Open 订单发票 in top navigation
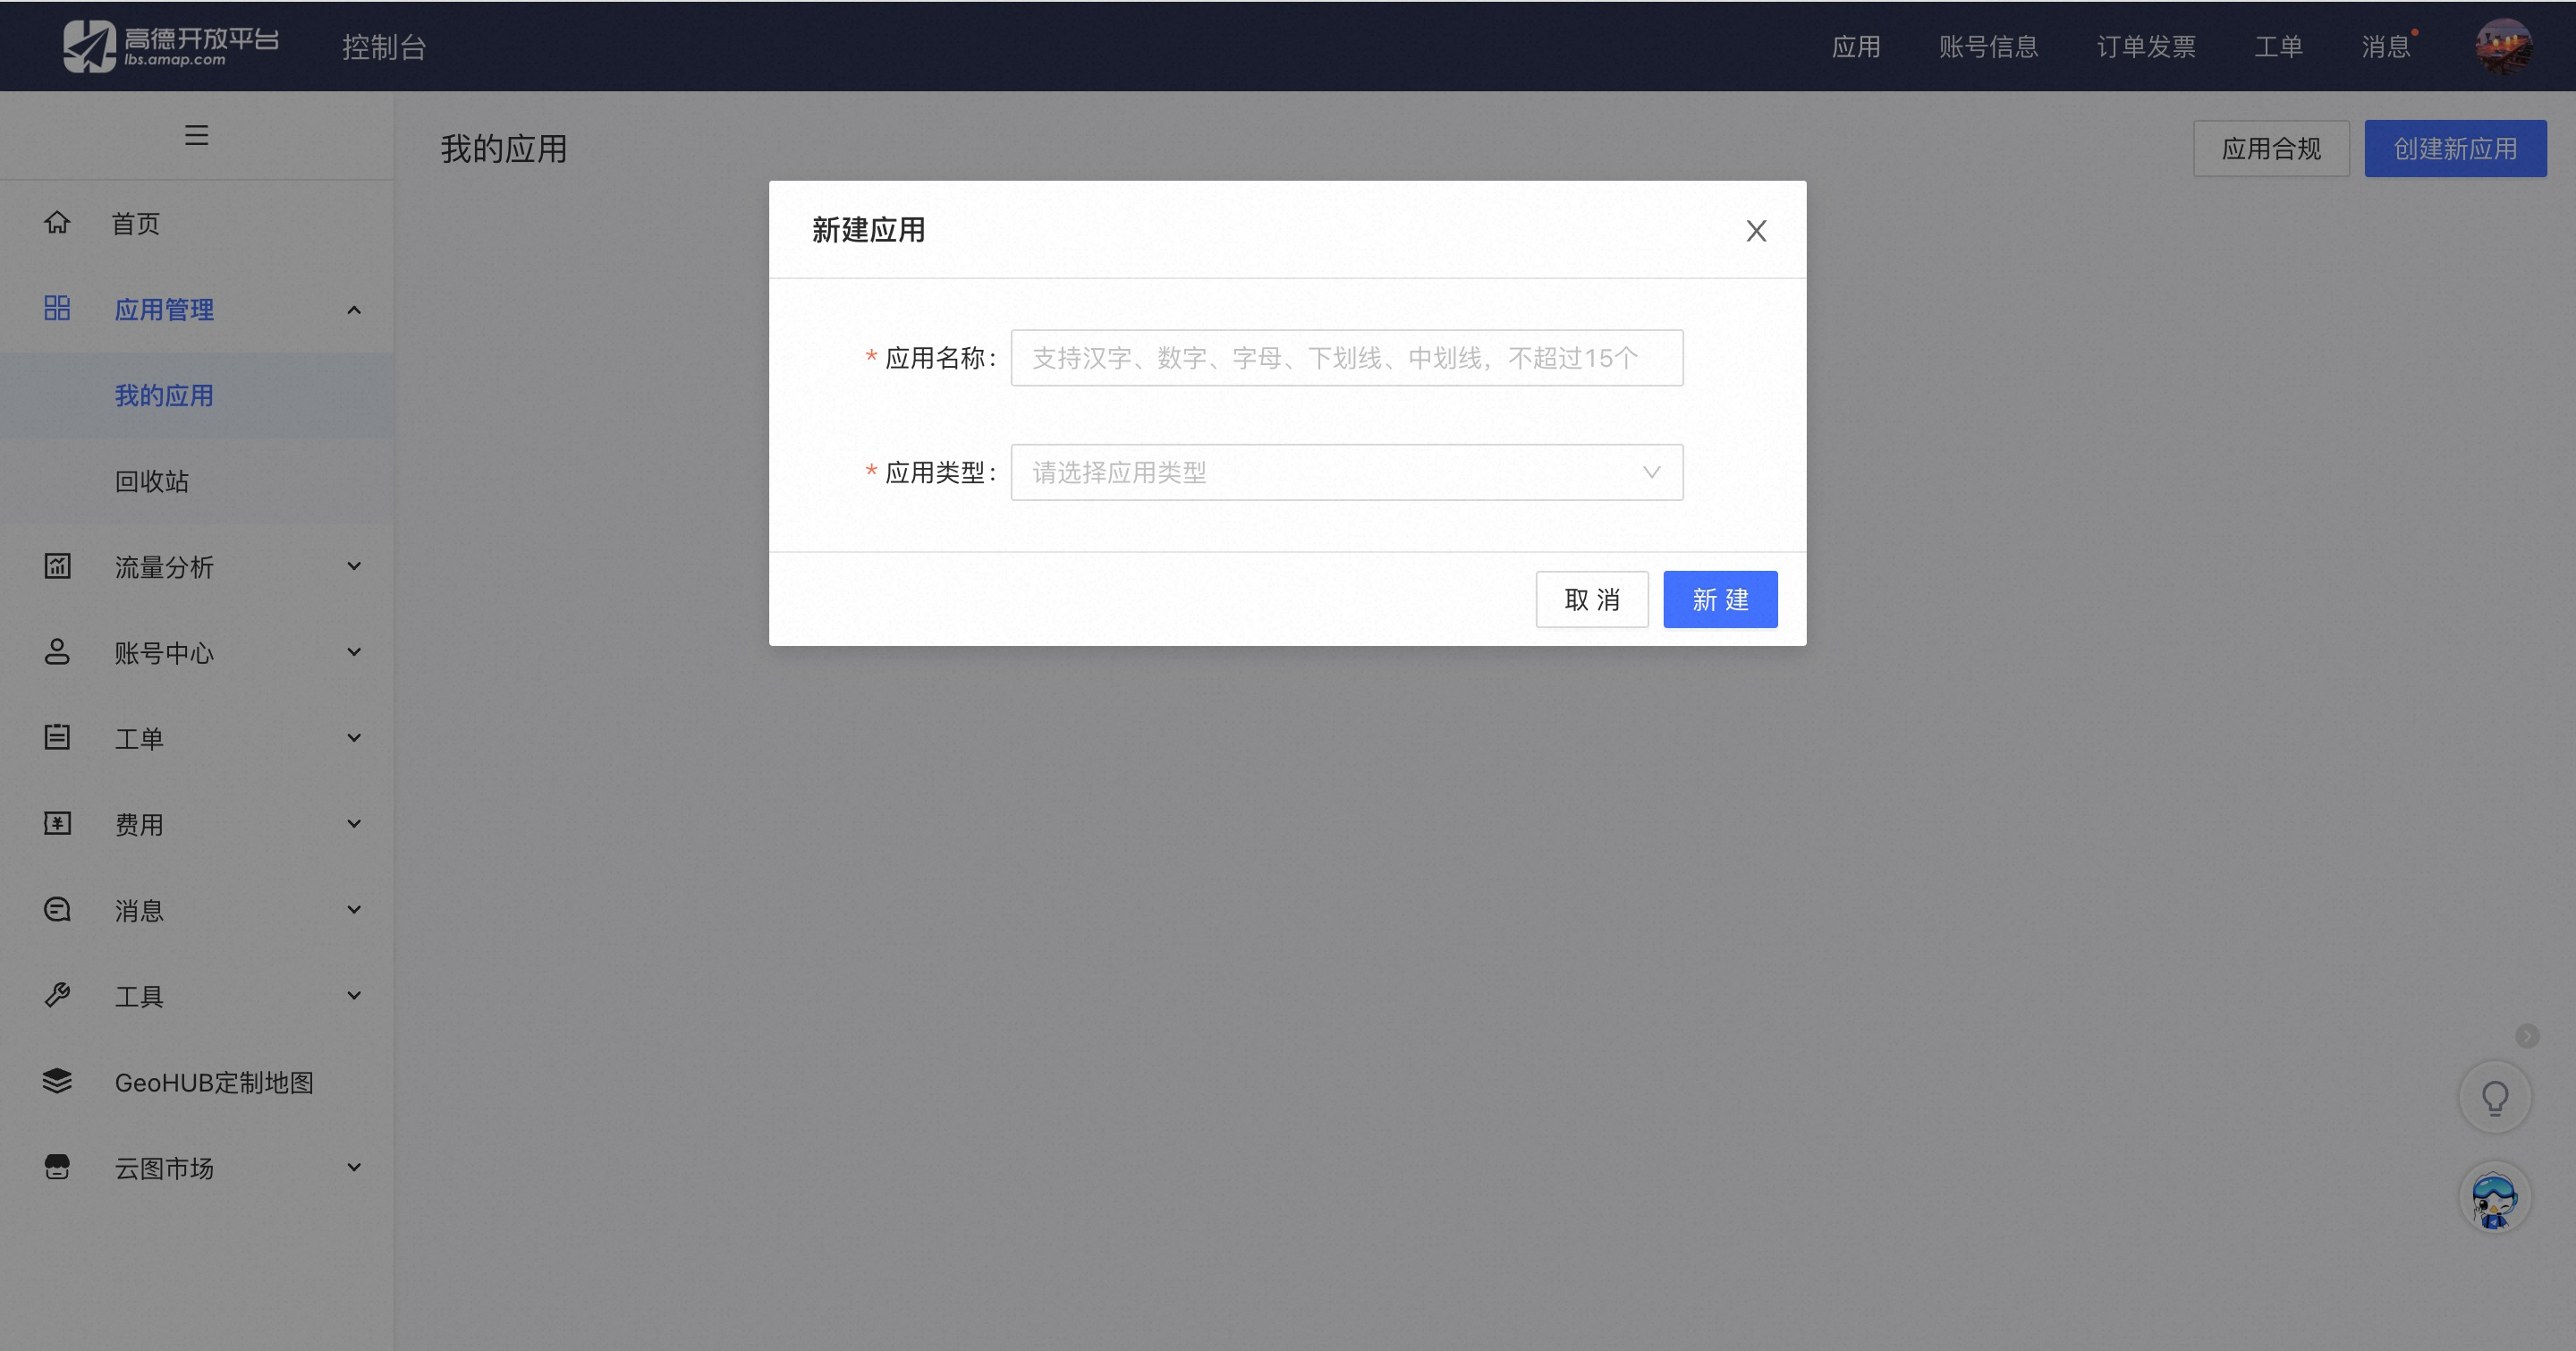 tap(2146, 47)
